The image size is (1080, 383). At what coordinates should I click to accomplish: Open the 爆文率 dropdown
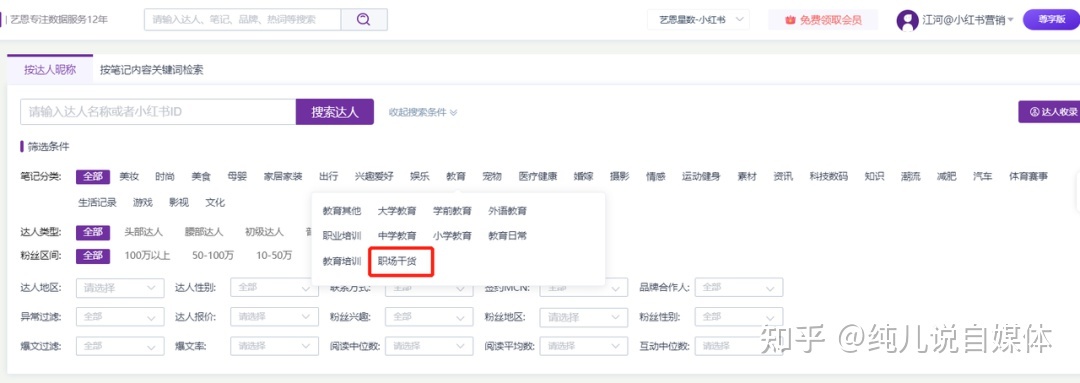point(275,346)
